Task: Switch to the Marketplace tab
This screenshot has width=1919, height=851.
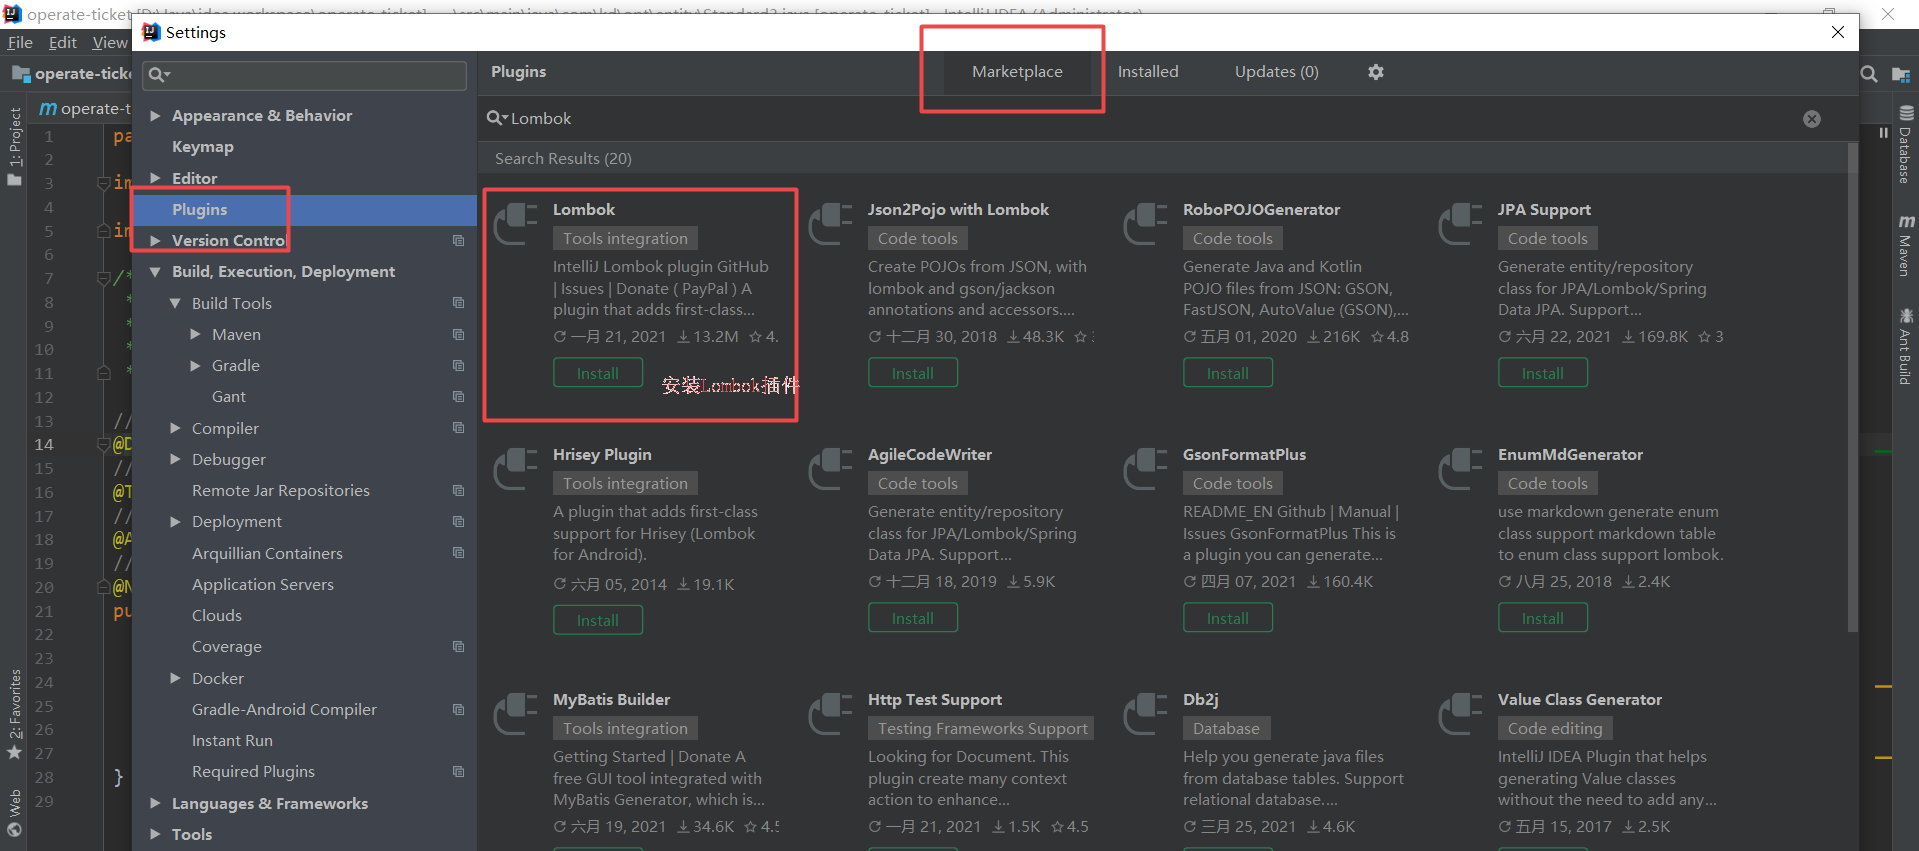Action: (x=1017, y=72)
